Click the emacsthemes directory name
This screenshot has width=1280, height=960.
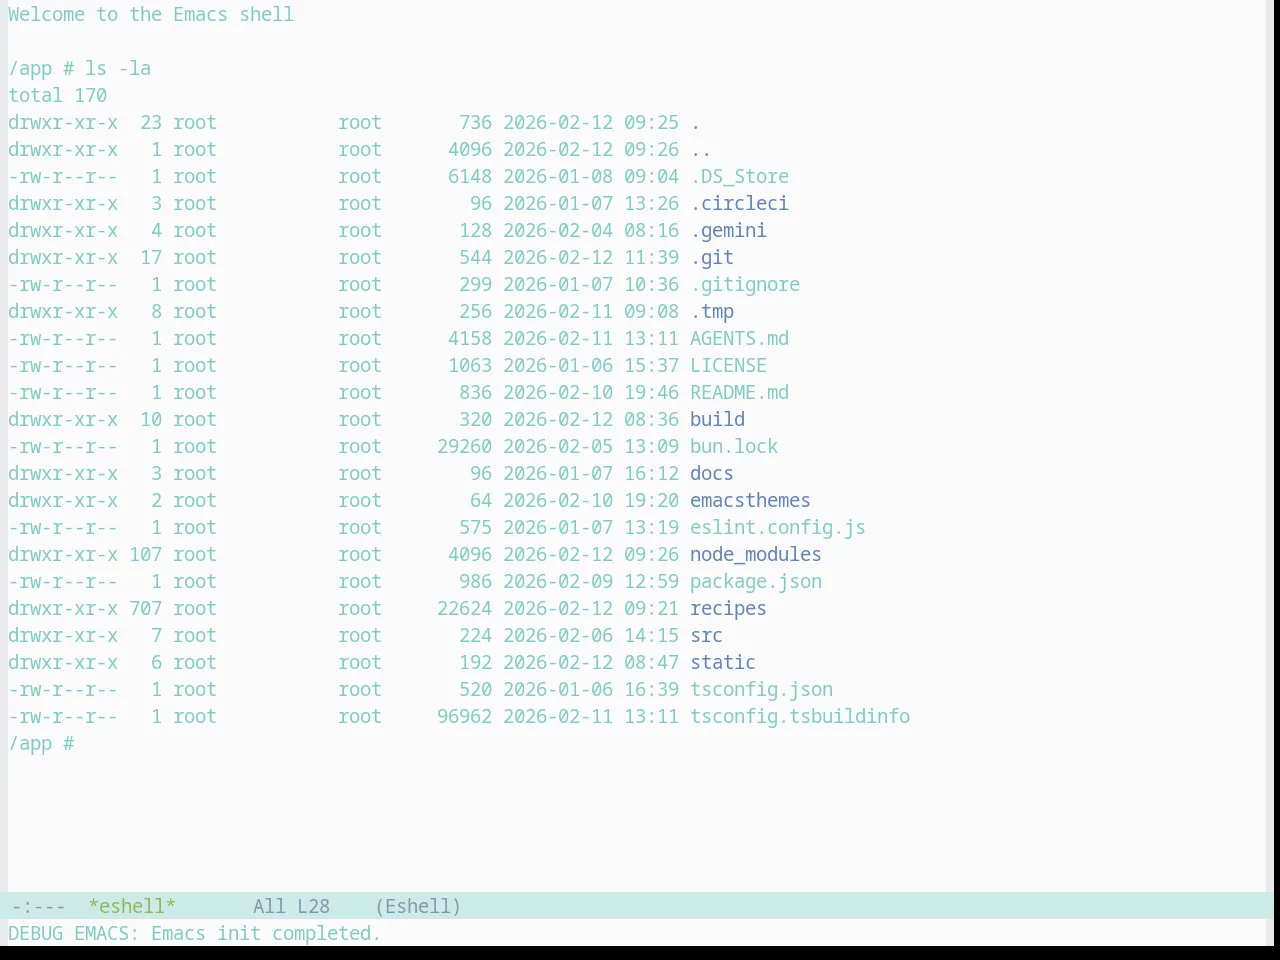click(750, 501)
